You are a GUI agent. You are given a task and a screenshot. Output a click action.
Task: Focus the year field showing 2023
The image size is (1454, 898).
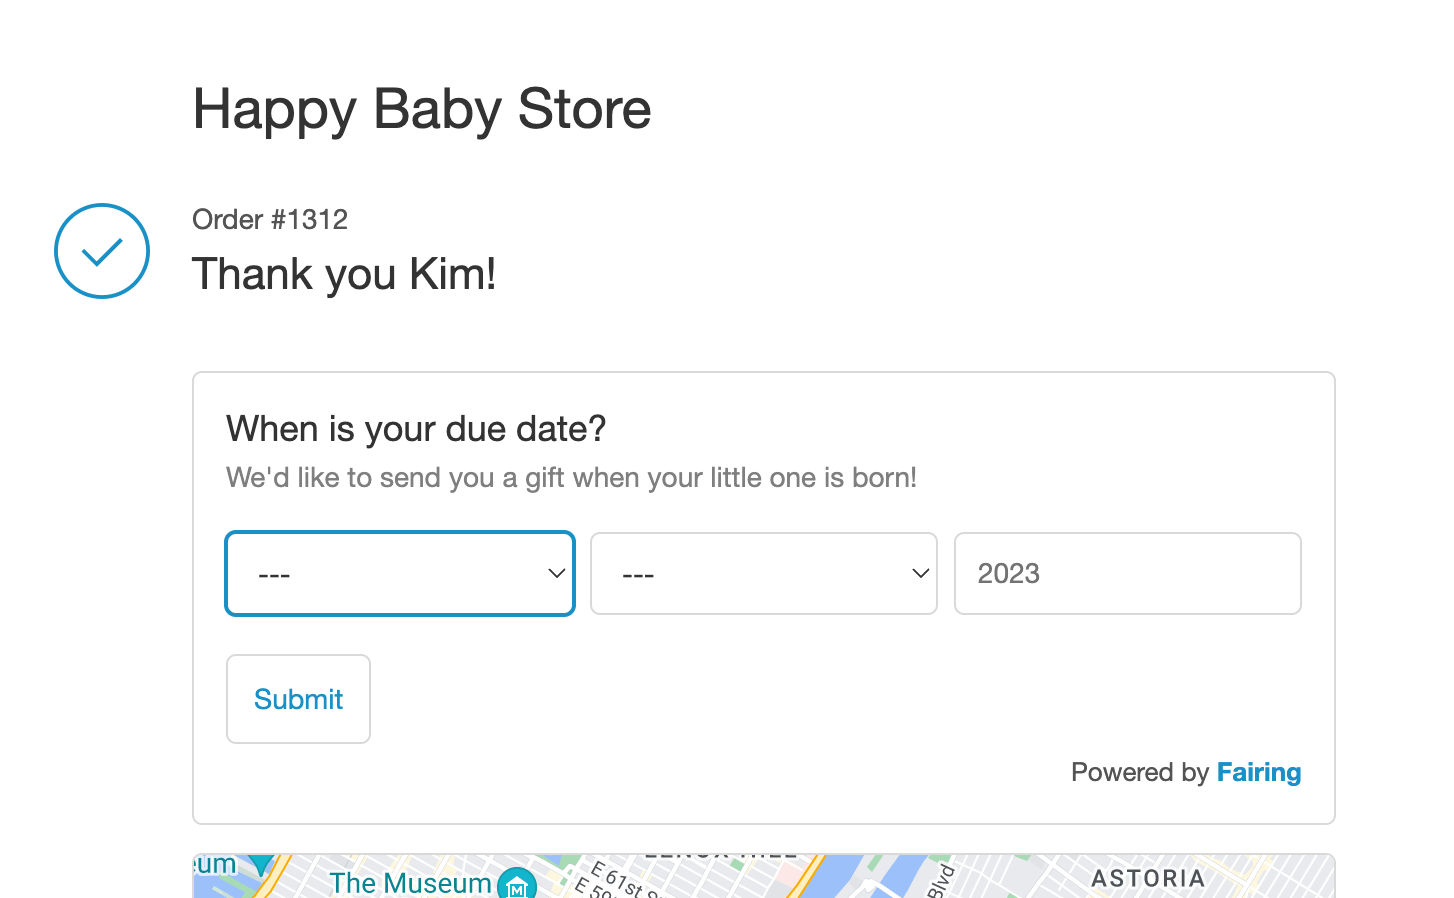(x=1127, y=574)
